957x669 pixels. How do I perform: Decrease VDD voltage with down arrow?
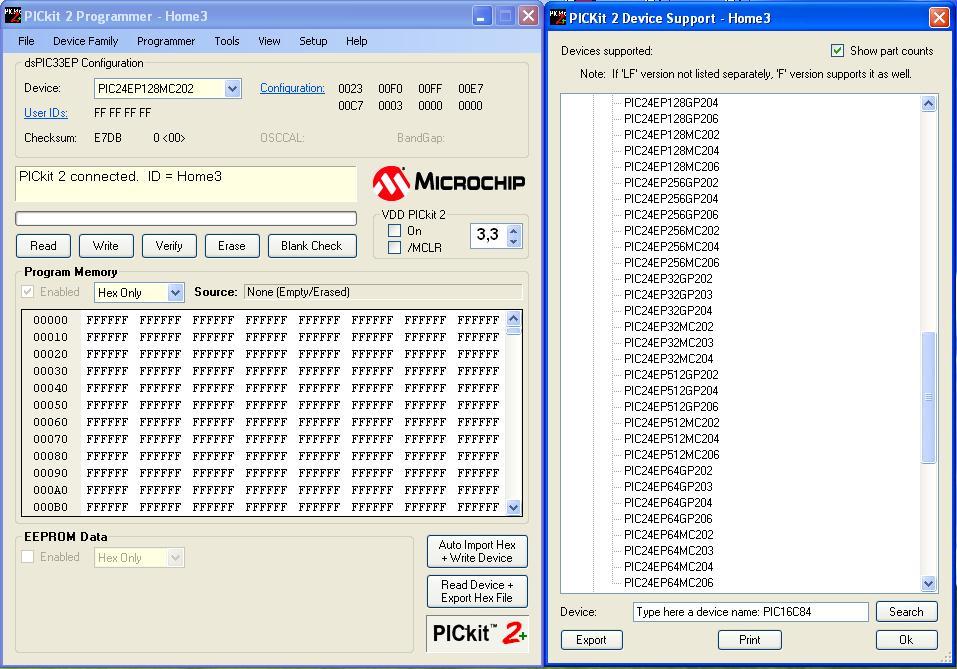[x=514, y=242]
